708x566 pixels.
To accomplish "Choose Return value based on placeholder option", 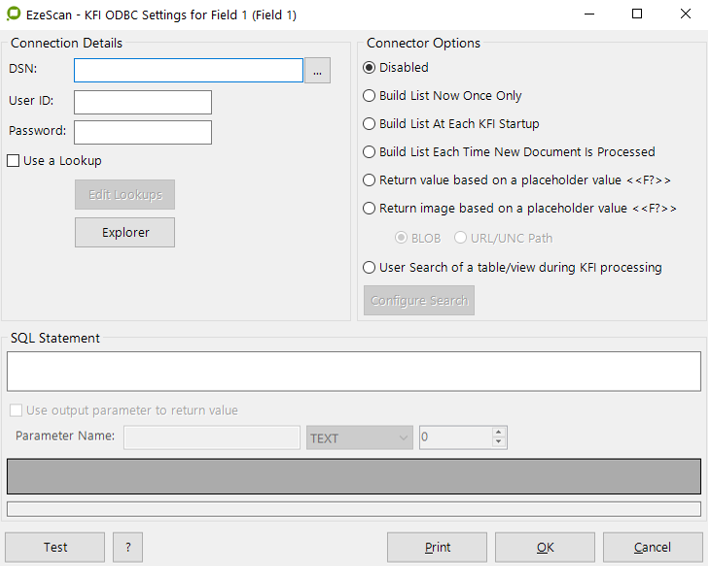I will (x=370, y=180).
